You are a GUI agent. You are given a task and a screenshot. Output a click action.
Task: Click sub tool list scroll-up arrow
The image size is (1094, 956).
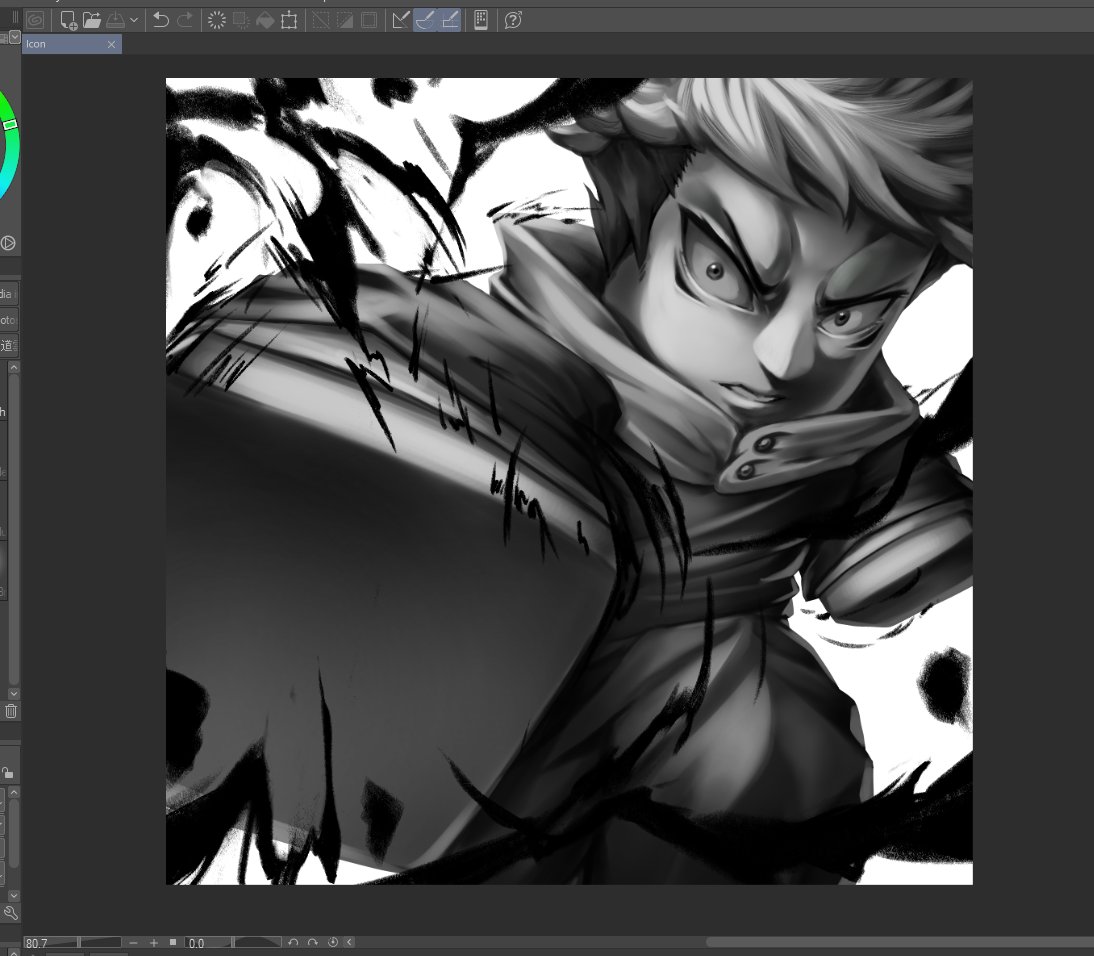coord(13,367)
